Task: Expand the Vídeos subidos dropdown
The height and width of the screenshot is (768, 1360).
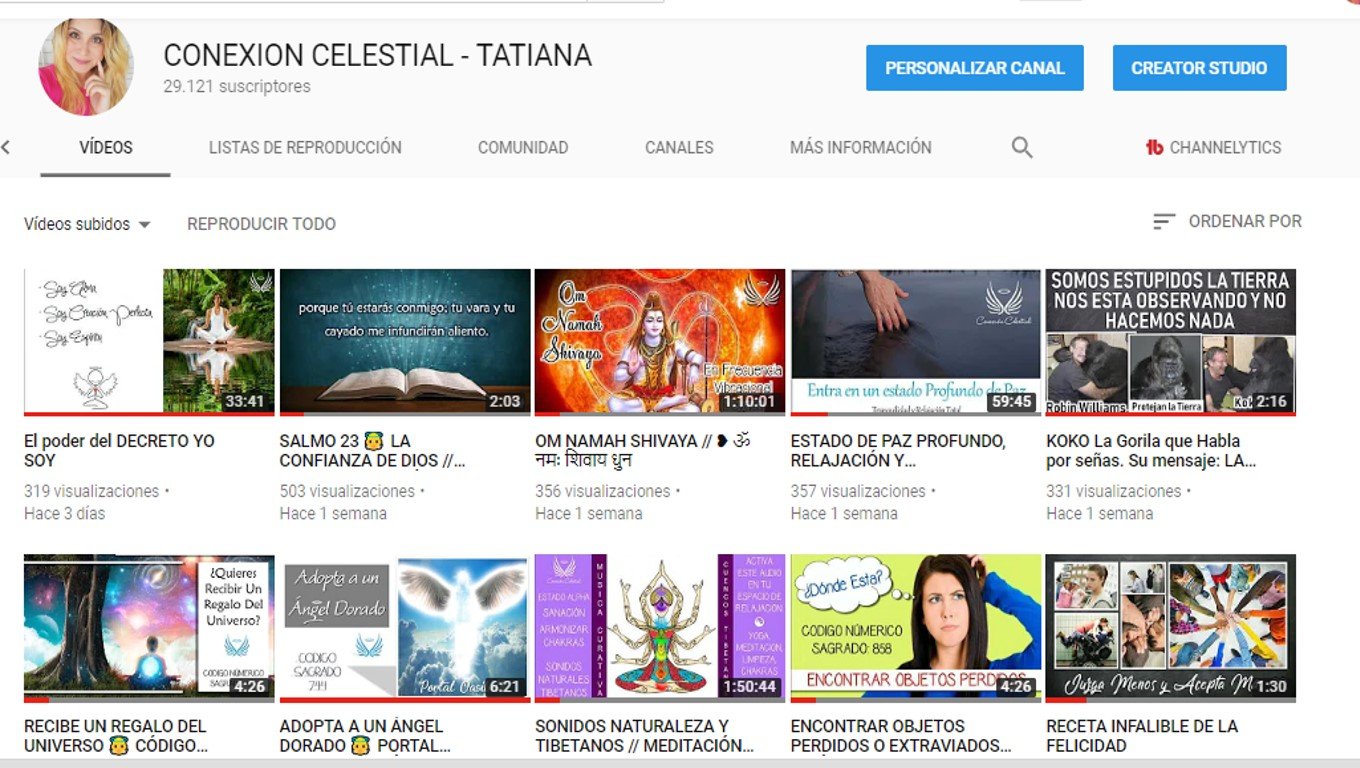Action: click(x=87, y=224)
